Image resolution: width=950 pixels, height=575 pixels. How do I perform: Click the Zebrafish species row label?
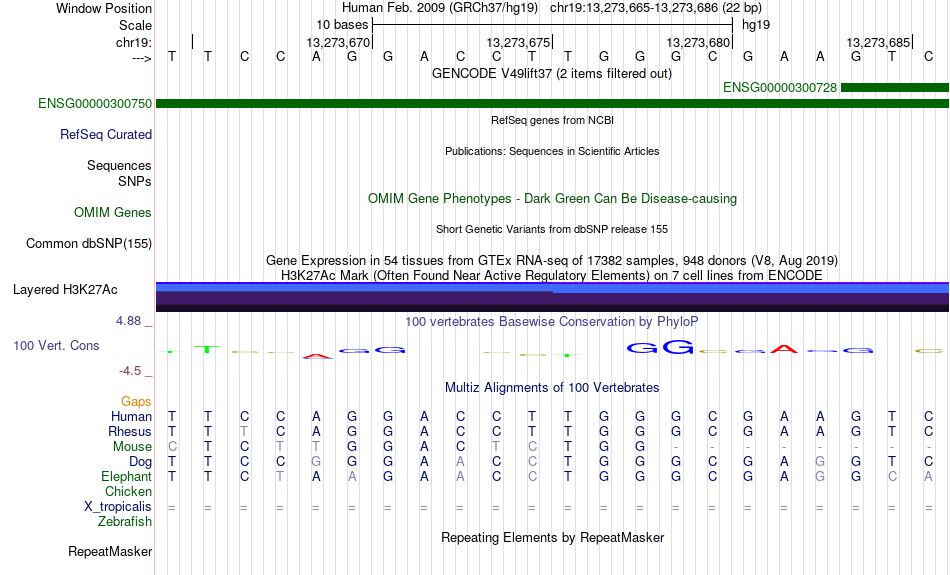(x=125, y=522)
